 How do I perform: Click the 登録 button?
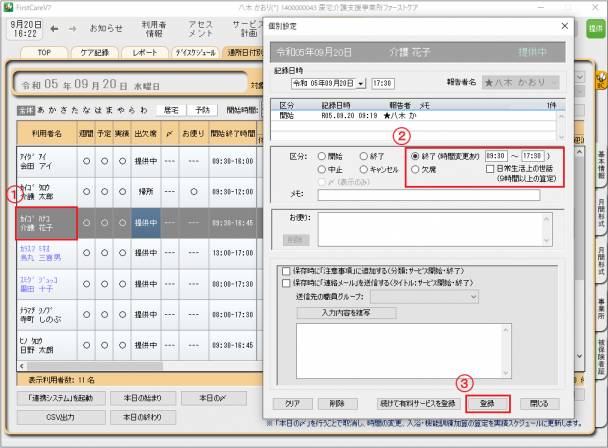[487, 403]
